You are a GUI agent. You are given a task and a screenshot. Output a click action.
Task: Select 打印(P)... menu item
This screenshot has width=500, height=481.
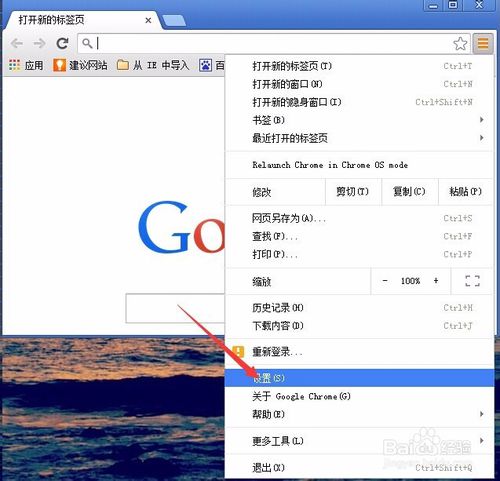359,254
